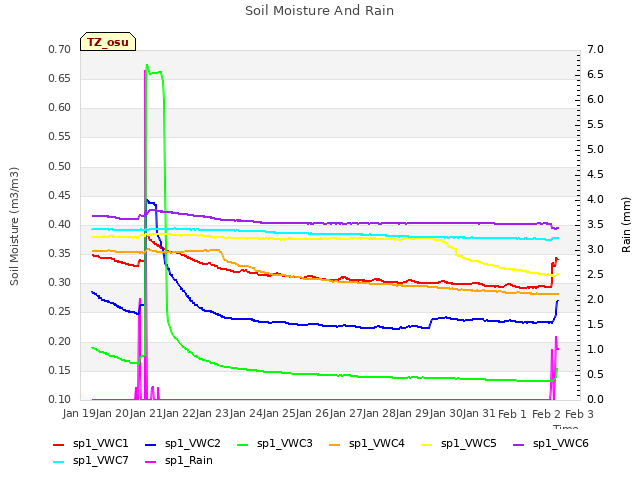640x480 pixels.
Task: Click the orange sp1_VWC4 legend swatch
Action: (x=335, y=444)
